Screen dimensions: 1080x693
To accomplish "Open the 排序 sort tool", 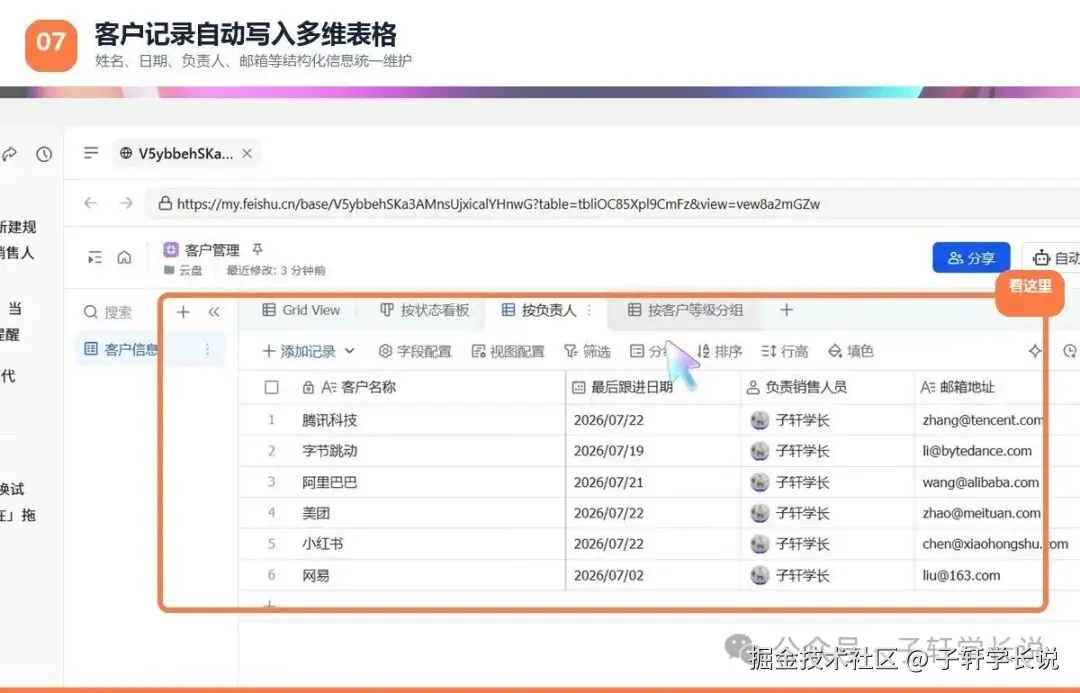I will [720, 351].
